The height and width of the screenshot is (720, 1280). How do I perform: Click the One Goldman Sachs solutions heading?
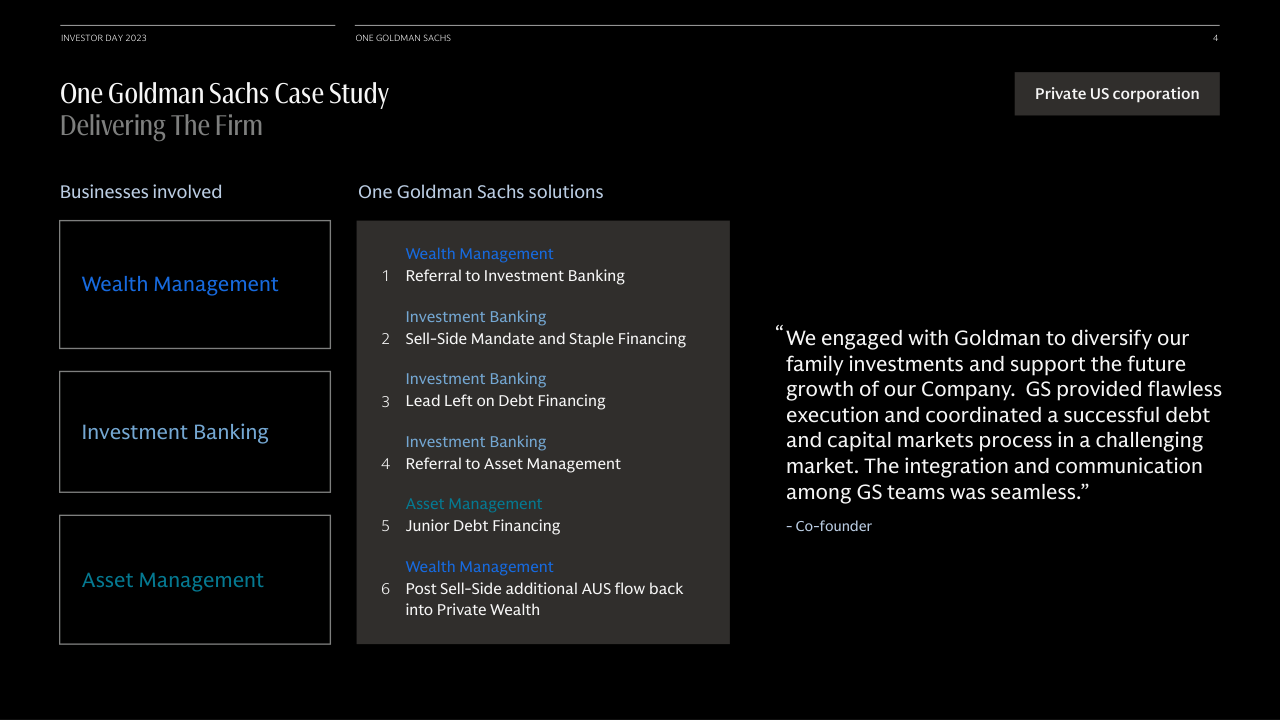[x=480, y=192]
